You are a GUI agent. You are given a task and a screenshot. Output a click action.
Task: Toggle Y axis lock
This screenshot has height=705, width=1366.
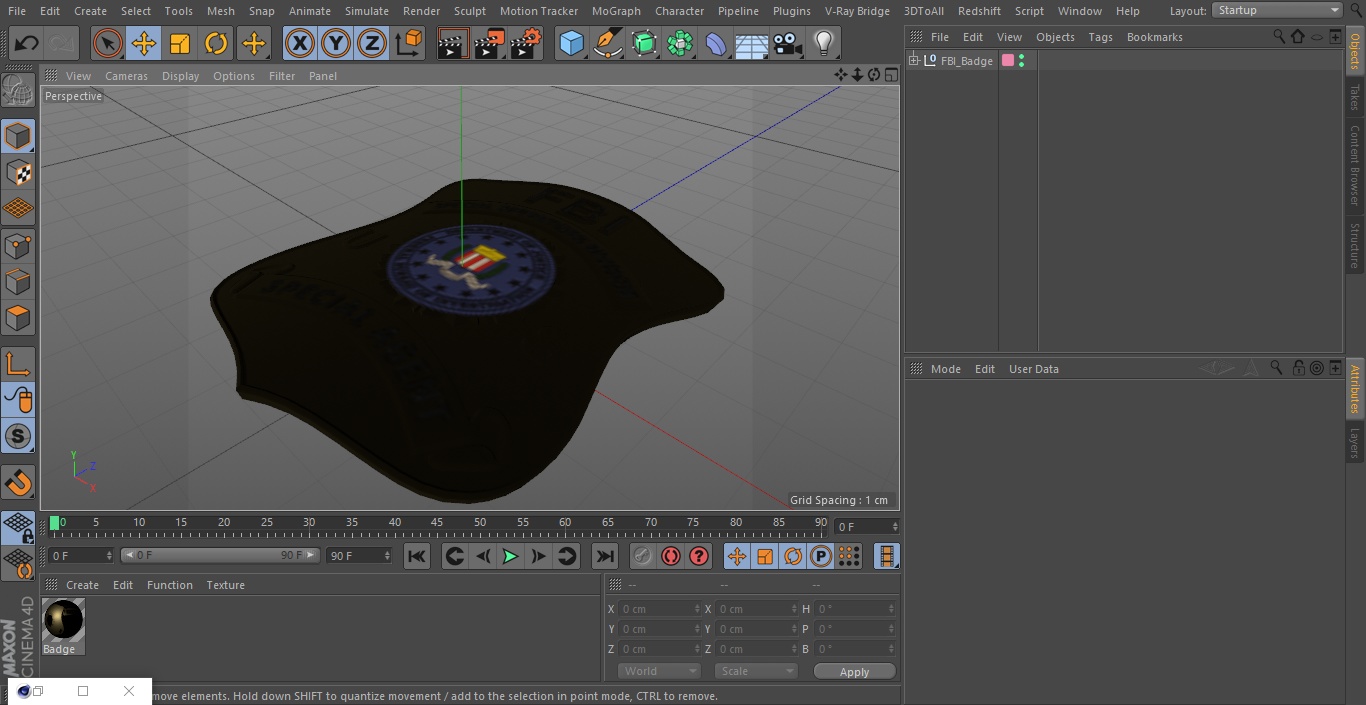[x=336, y=44]
